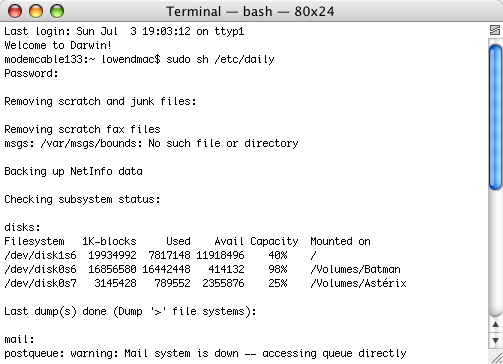Click the 'Used' column header
This screenshot has width=503, height=364.
click(x=178, y=241)
